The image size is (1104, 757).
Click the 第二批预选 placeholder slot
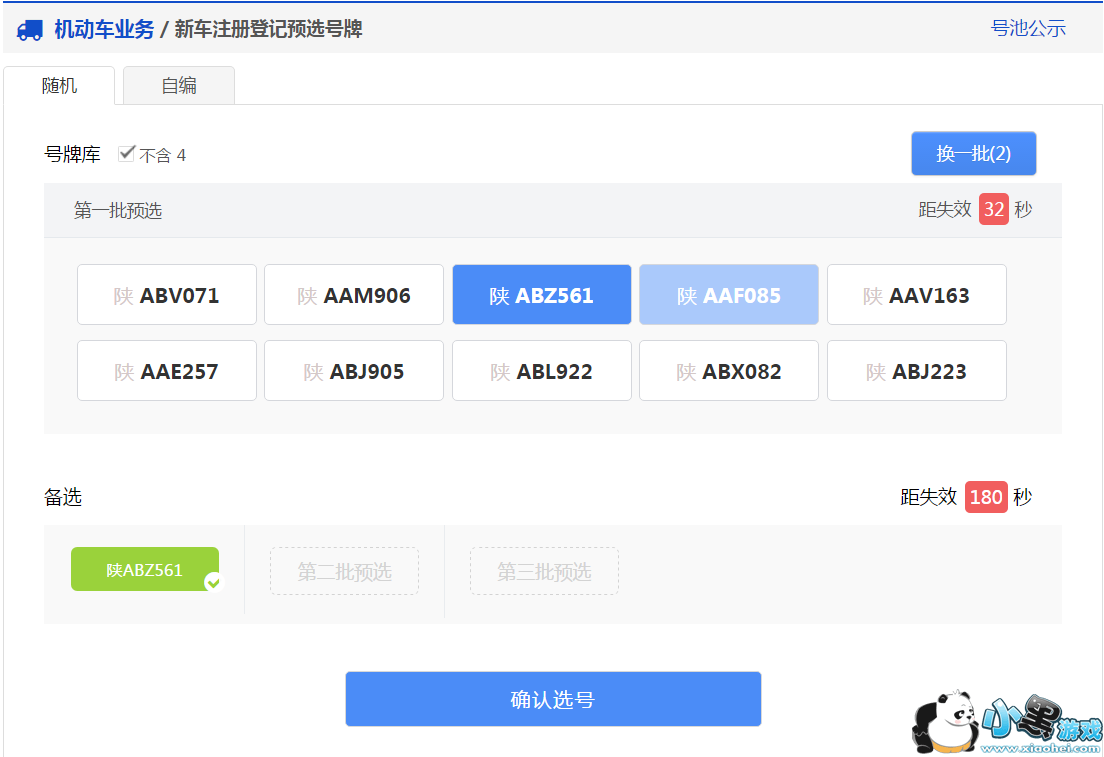pos(344,571)
